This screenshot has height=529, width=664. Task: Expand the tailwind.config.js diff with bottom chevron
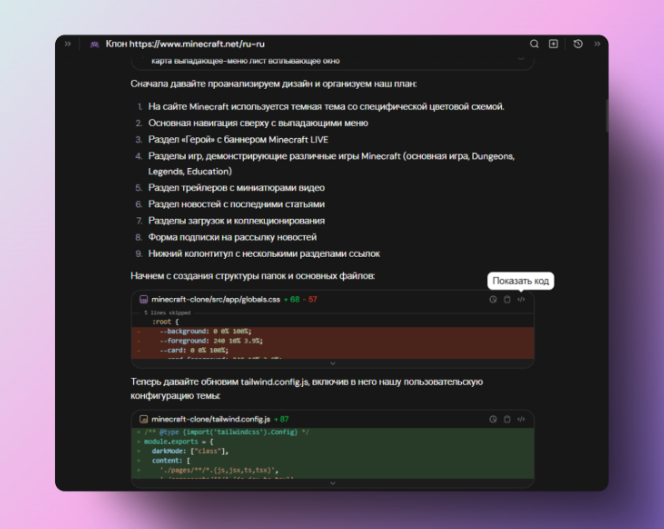point(333,483)
